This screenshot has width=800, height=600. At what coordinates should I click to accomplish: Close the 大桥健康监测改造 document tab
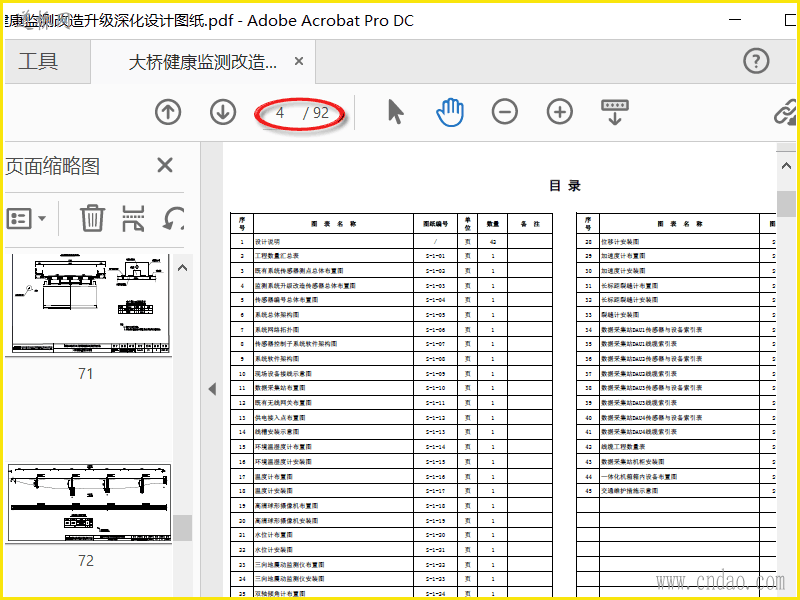click(299, 62)
